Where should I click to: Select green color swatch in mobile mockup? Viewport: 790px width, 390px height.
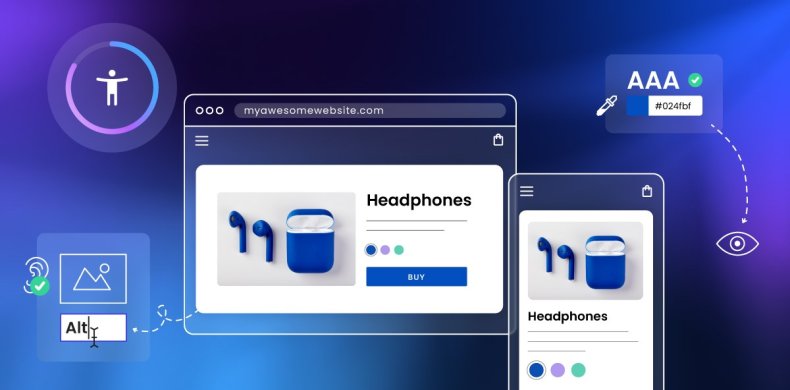[578, 370]
